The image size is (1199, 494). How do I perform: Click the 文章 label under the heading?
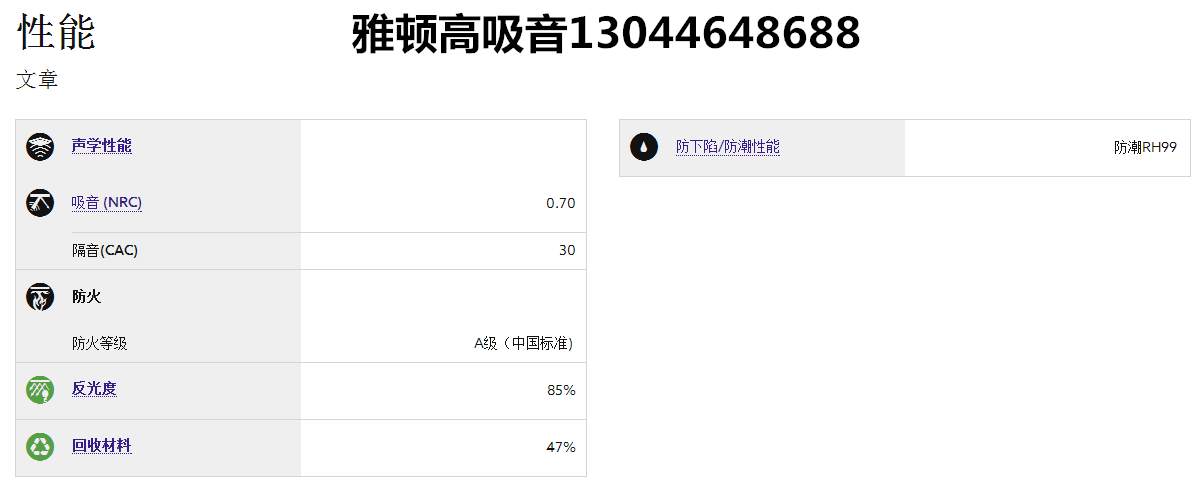pos(37,80)
